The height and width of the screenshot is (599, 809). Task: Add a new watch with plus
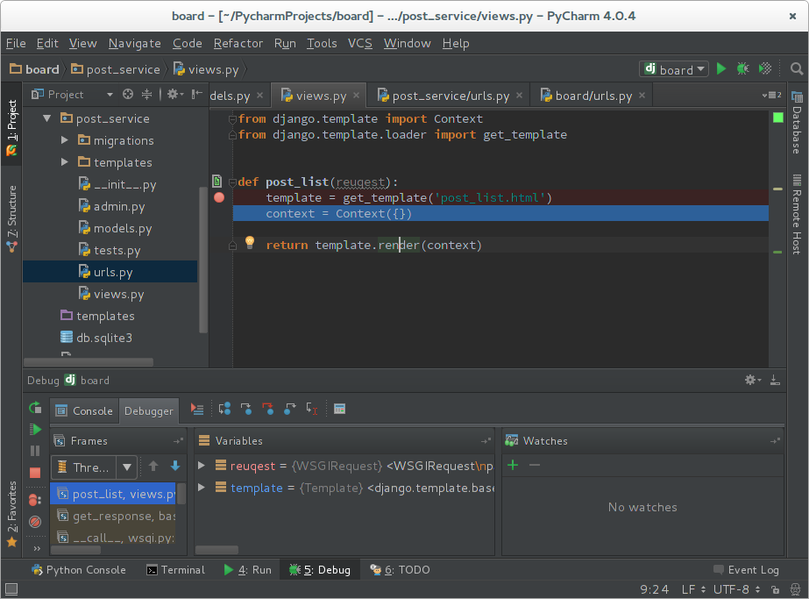click(513, 465)
